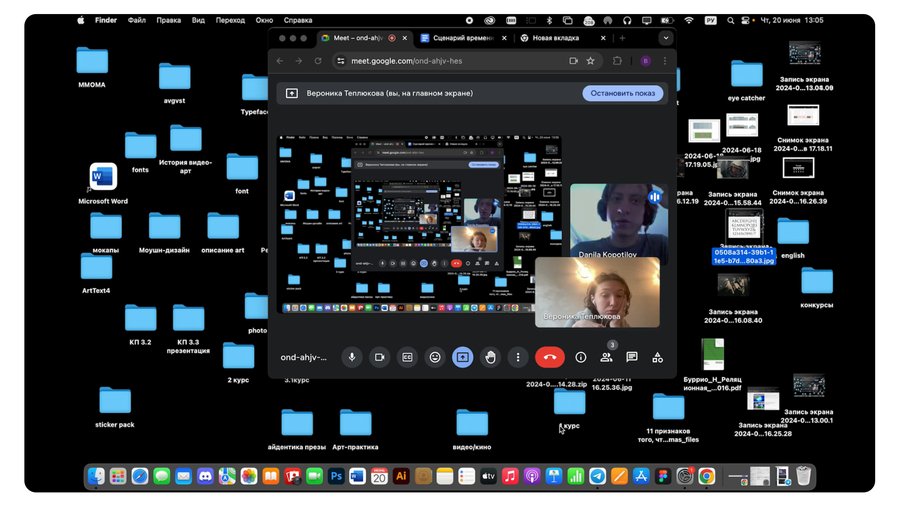Open the Trash in the Dock
The height and width of the screenshot is (506, 900).
[803, 476]
